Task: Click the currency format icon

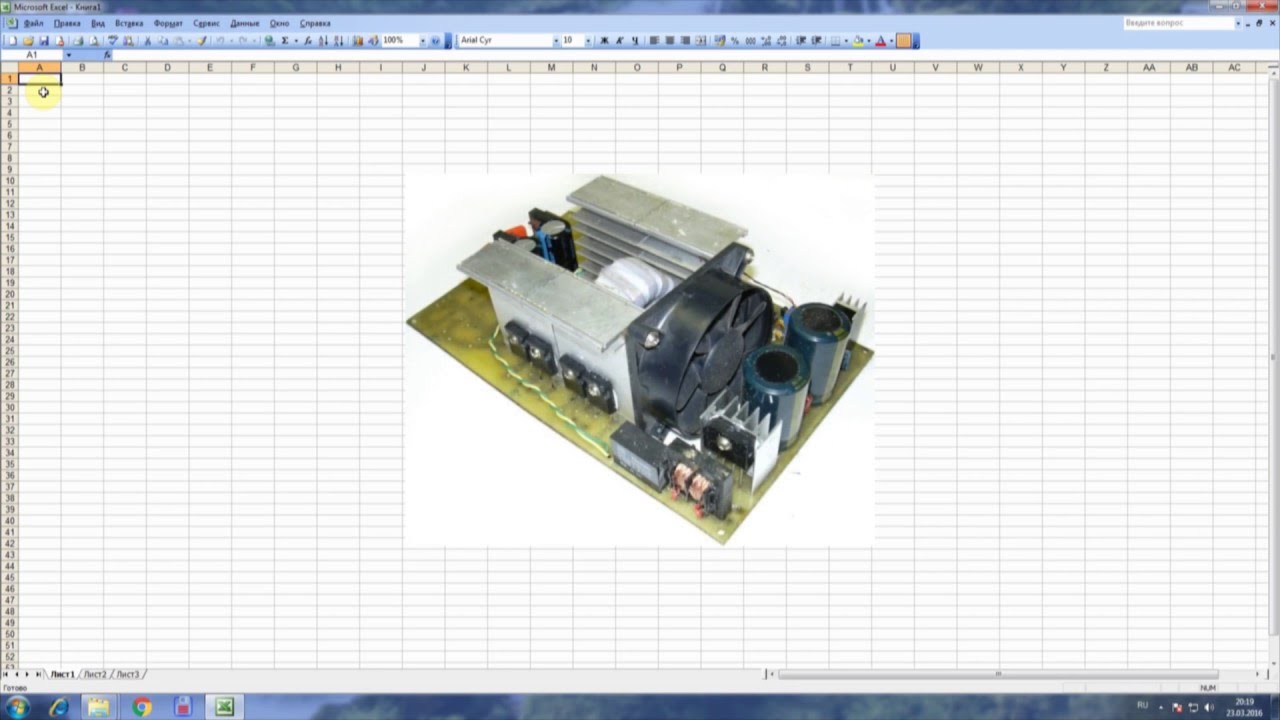Action: (718, 41)
